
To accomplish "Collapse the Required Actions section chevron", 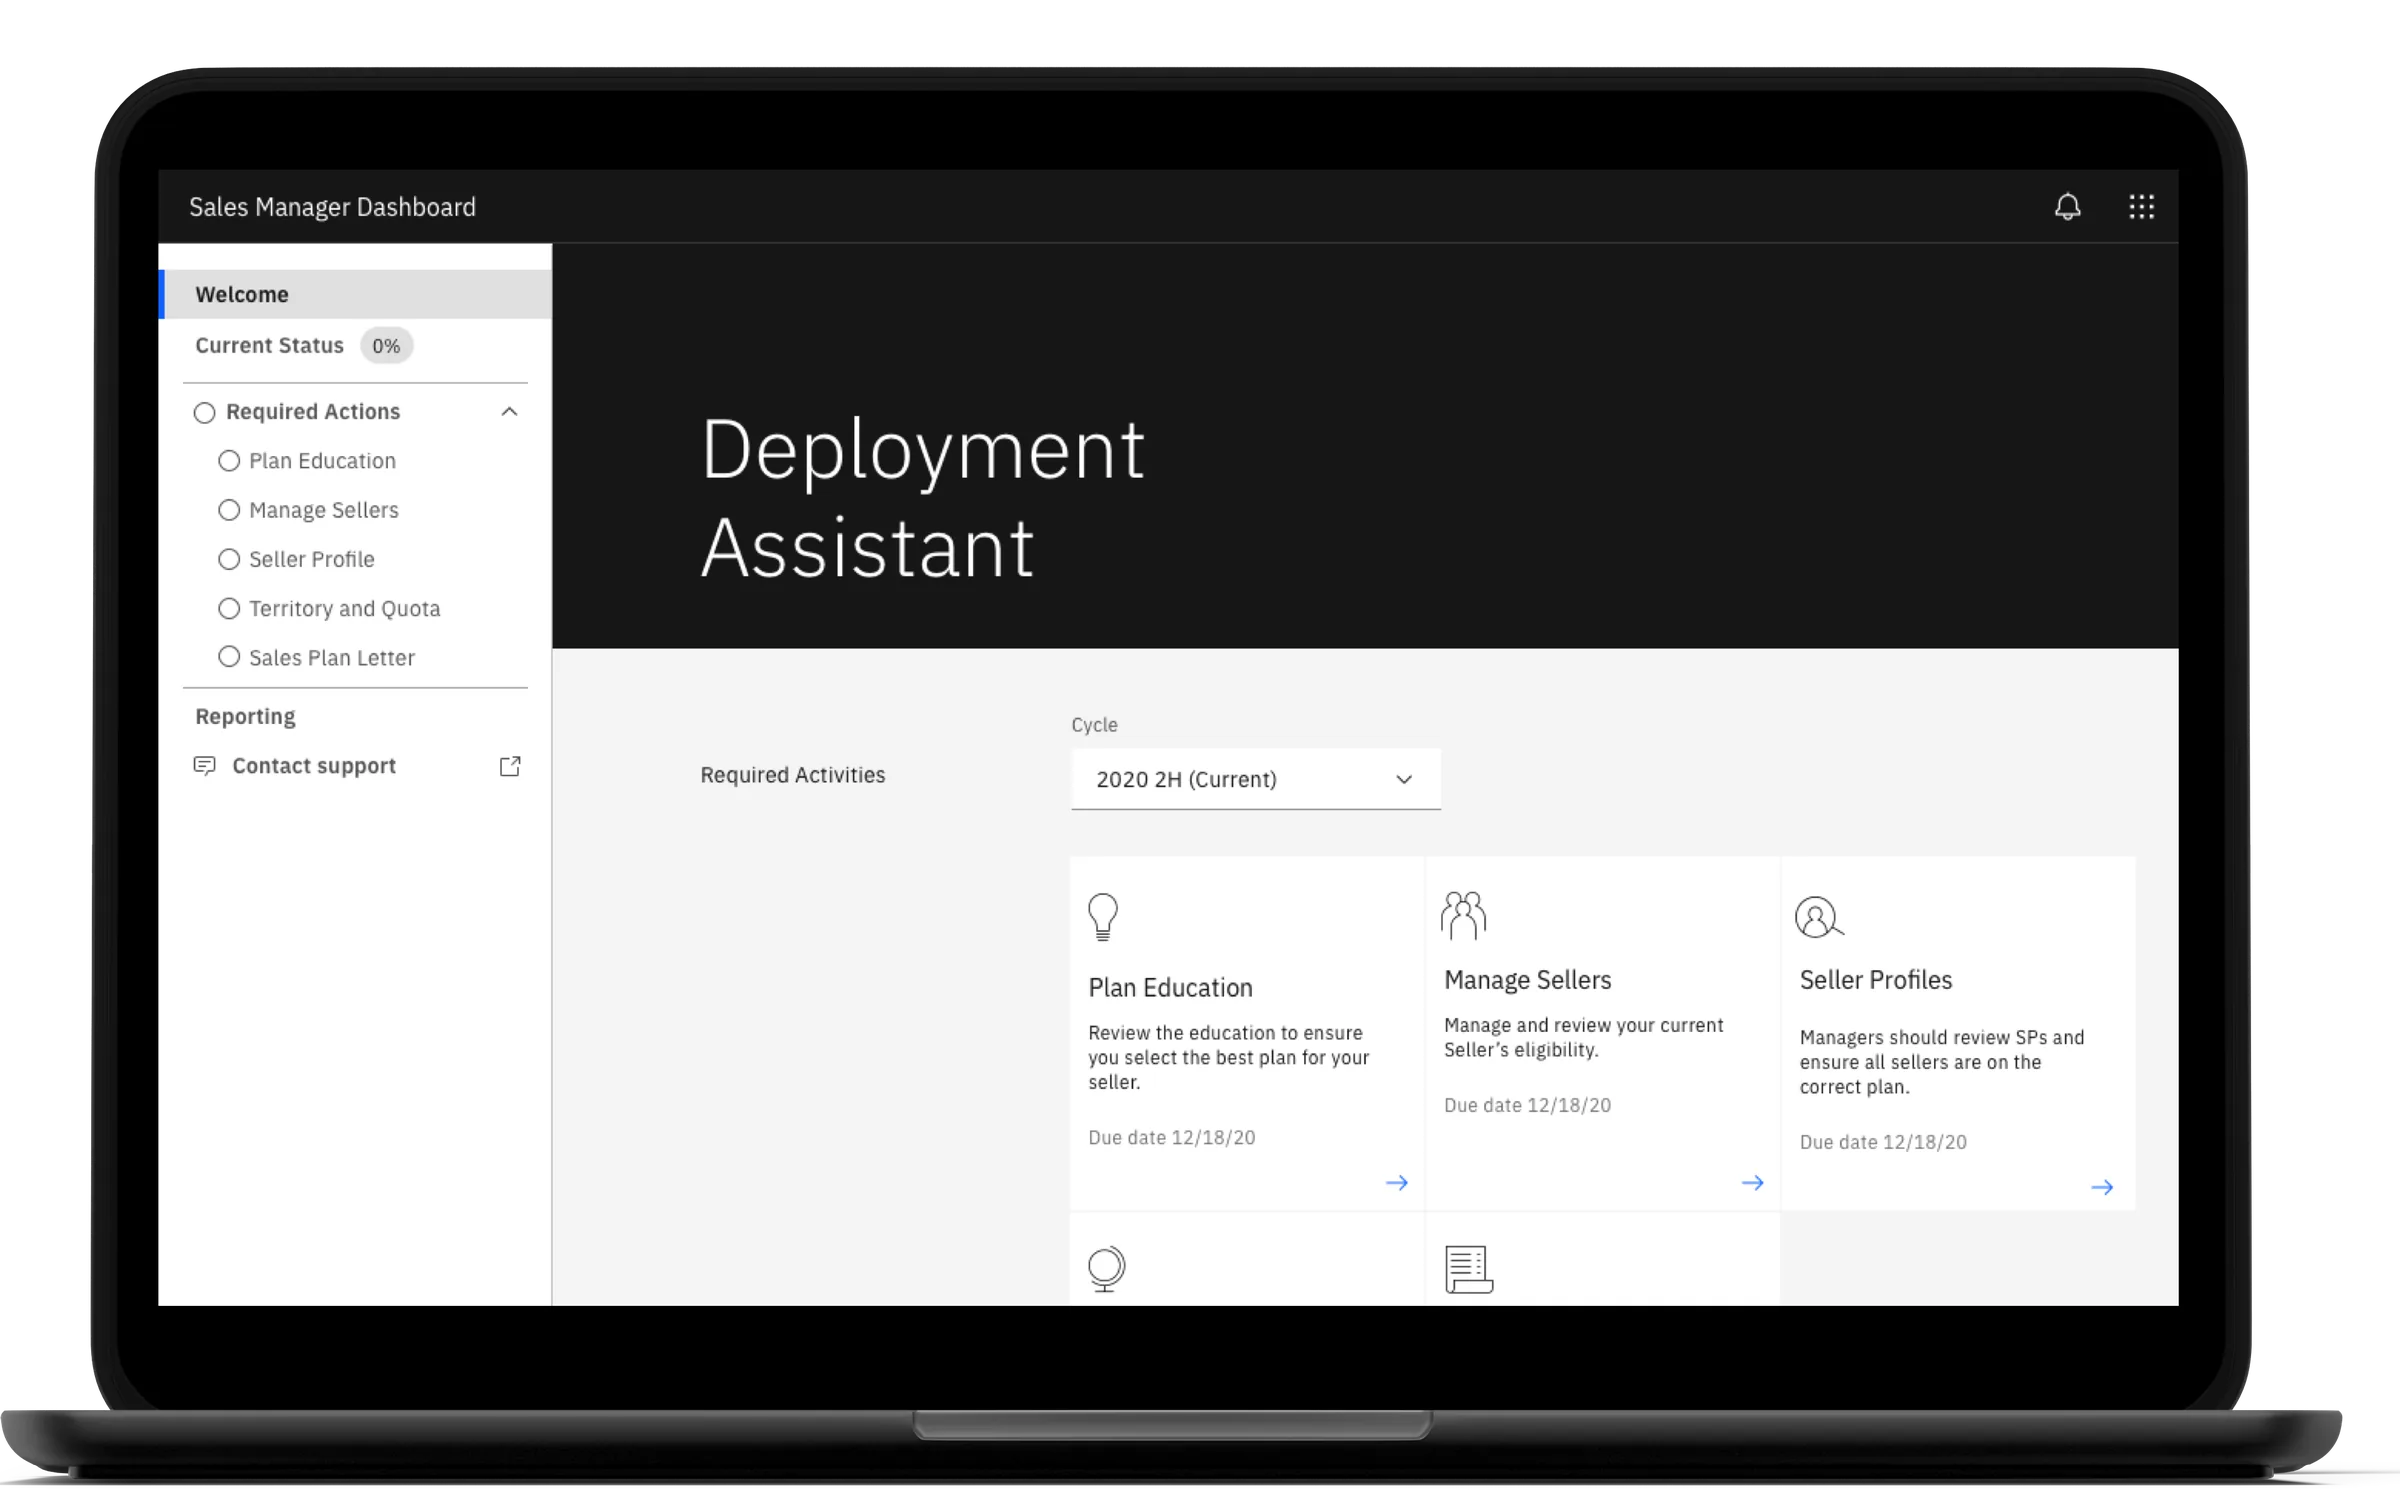I will (x=509, y=412).
